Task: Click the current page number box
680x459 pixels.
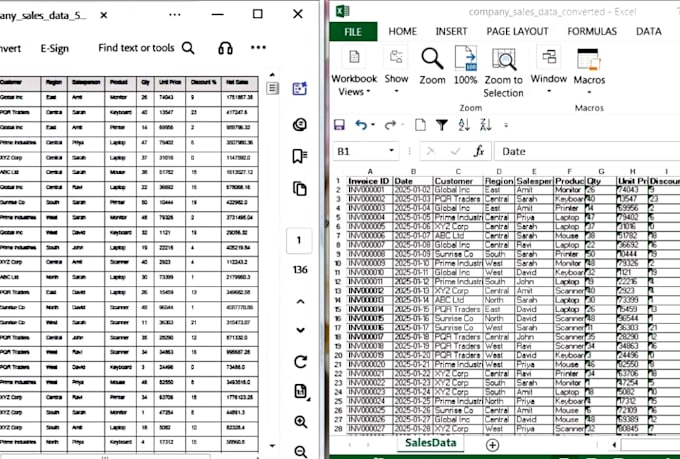Action: (x=299, y=240)
